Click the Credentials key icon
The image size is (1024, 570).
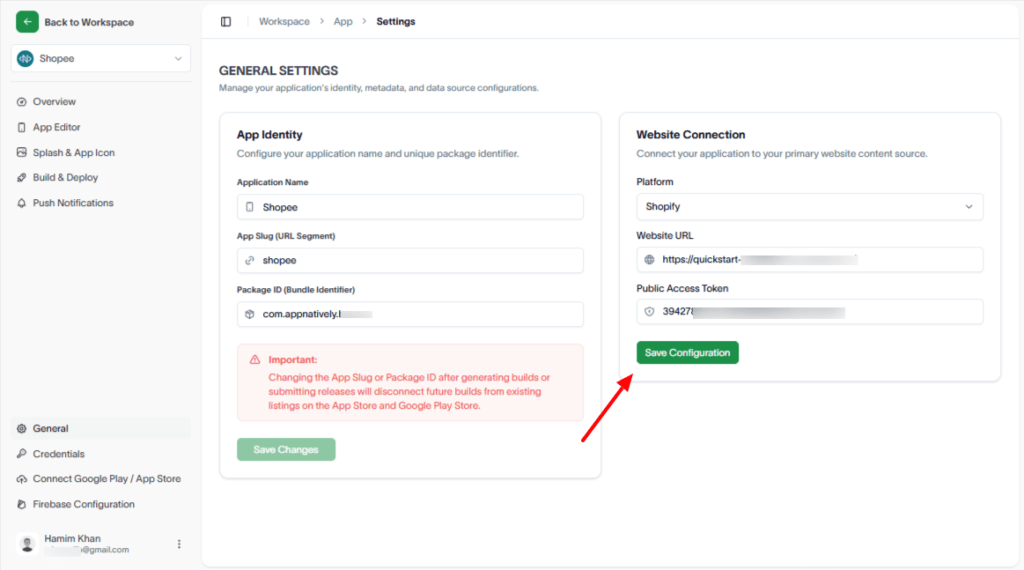click(x=22, y=454)
